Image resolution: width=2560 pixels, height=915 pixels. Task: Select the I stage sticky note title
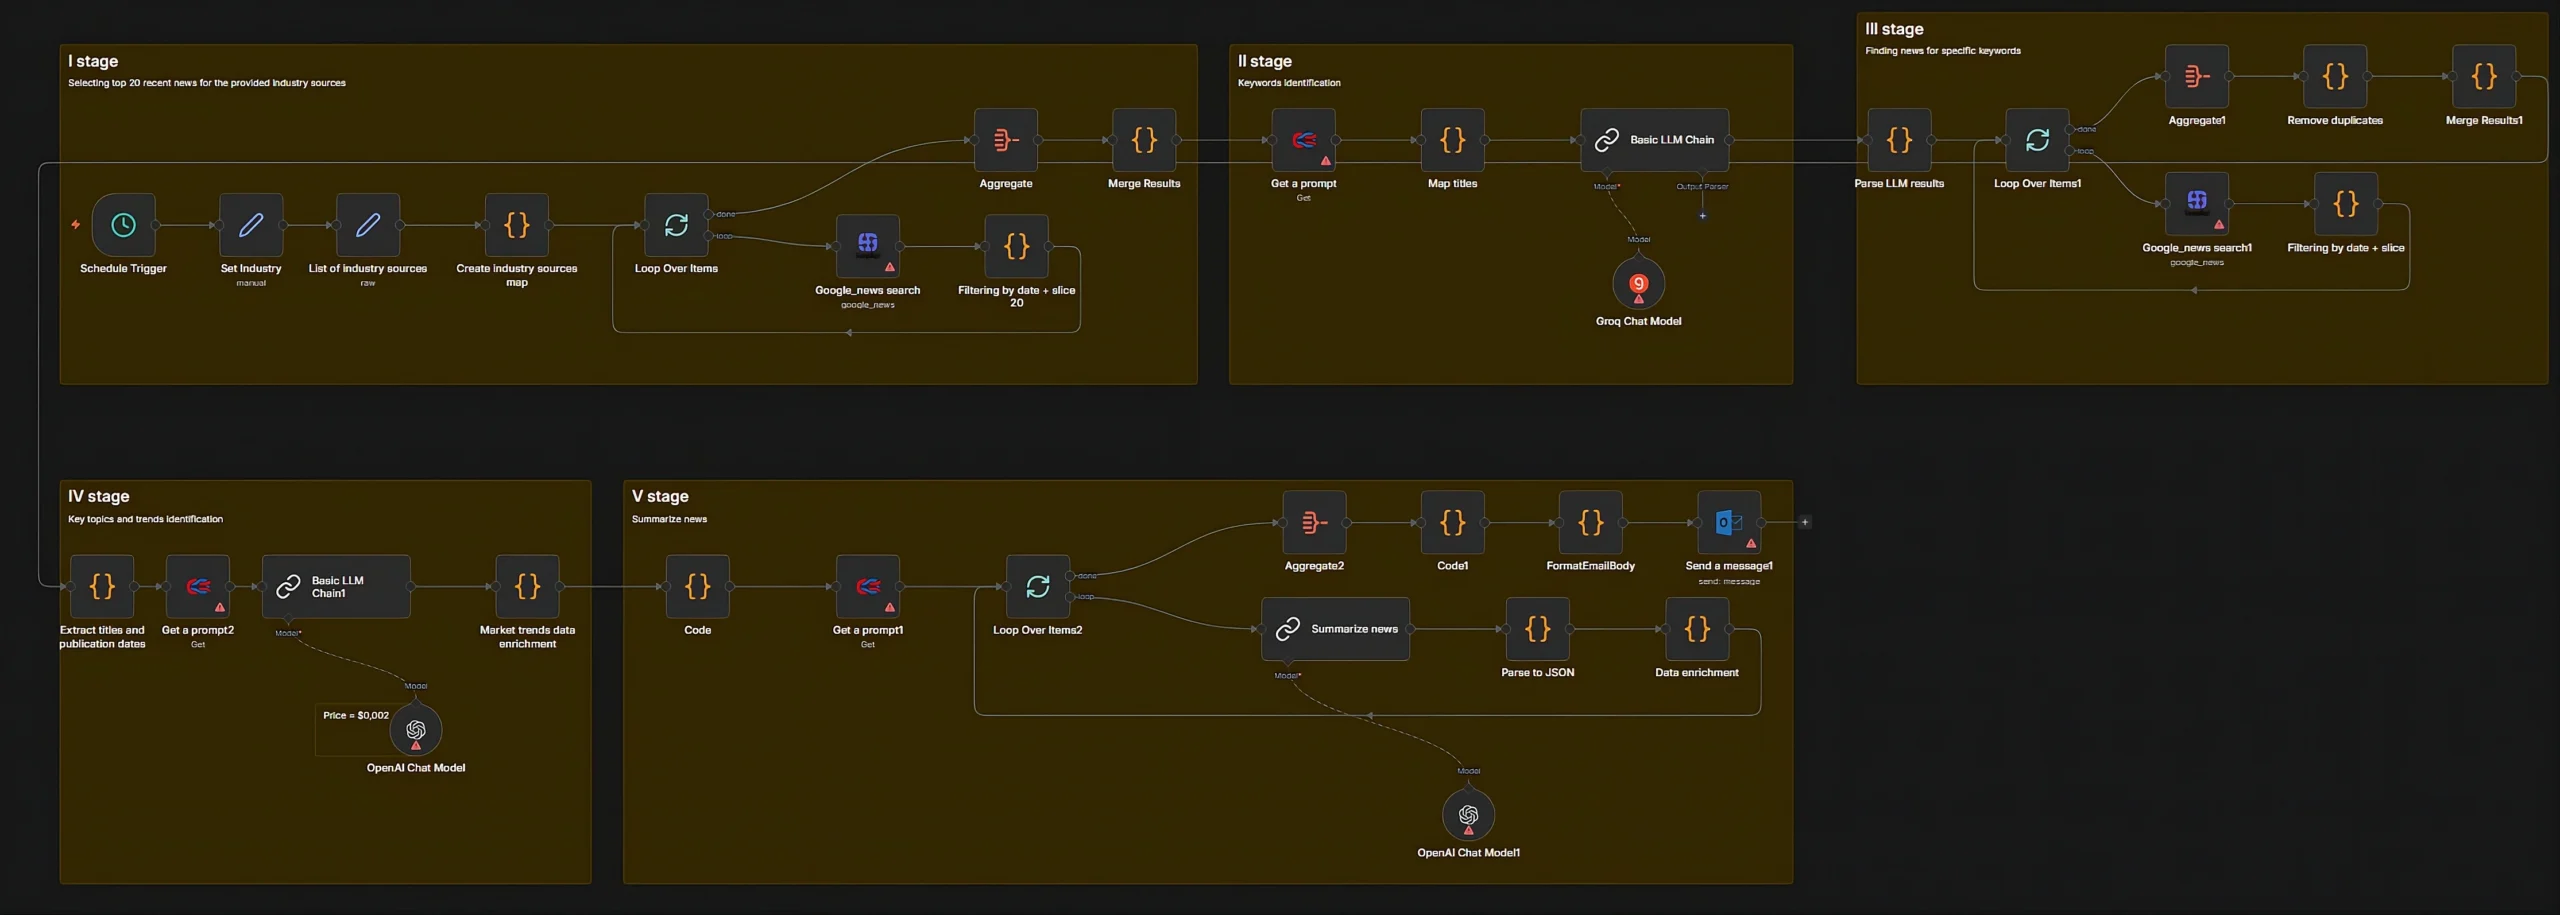(93, 61)
